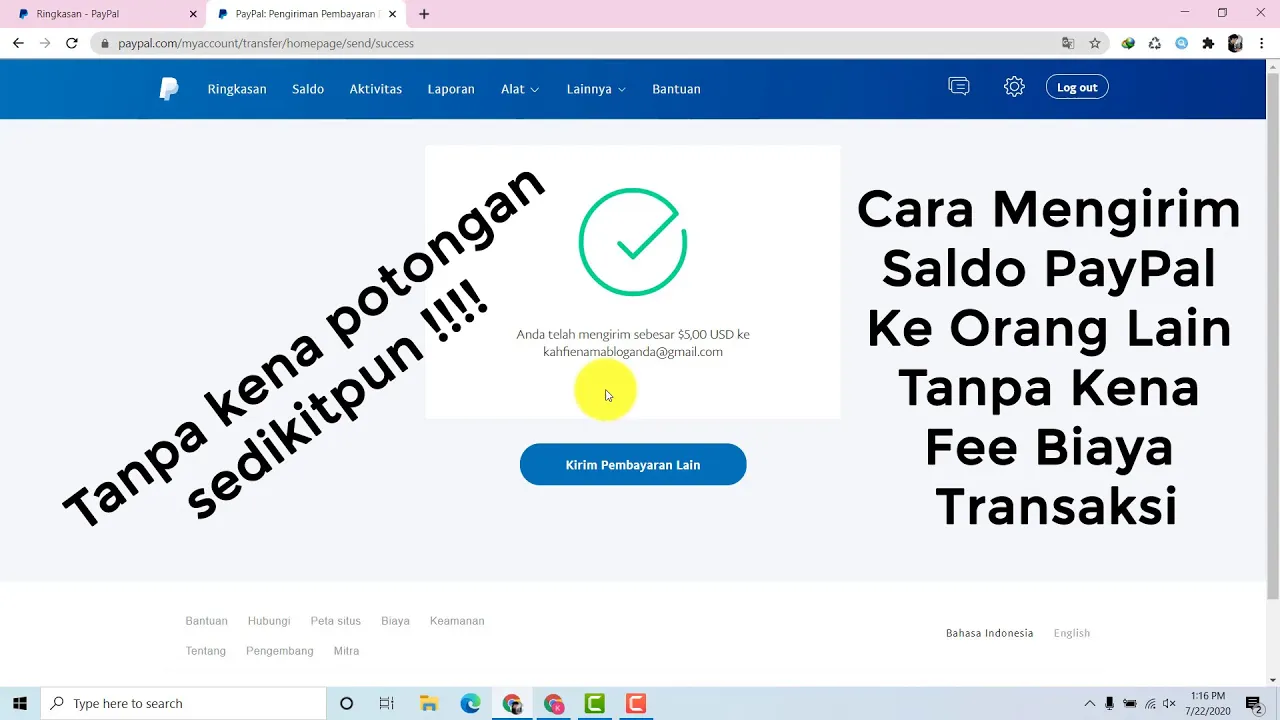Switch language to English
1280x720 pixels.
[1072, 633]
